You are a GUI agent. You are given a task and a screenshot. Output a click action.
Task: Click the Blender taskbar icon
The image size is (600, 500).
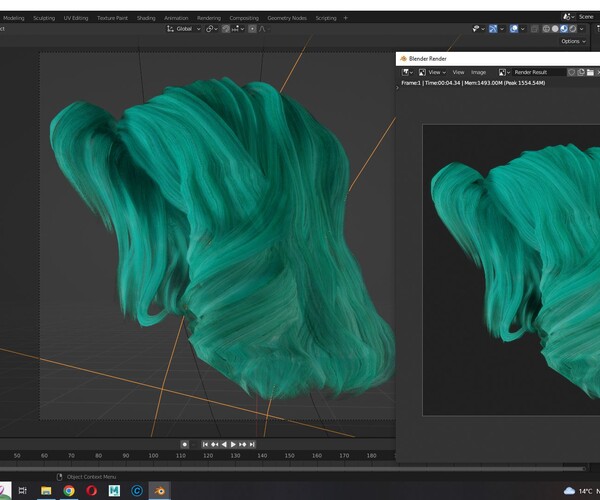tap(160, 490)
